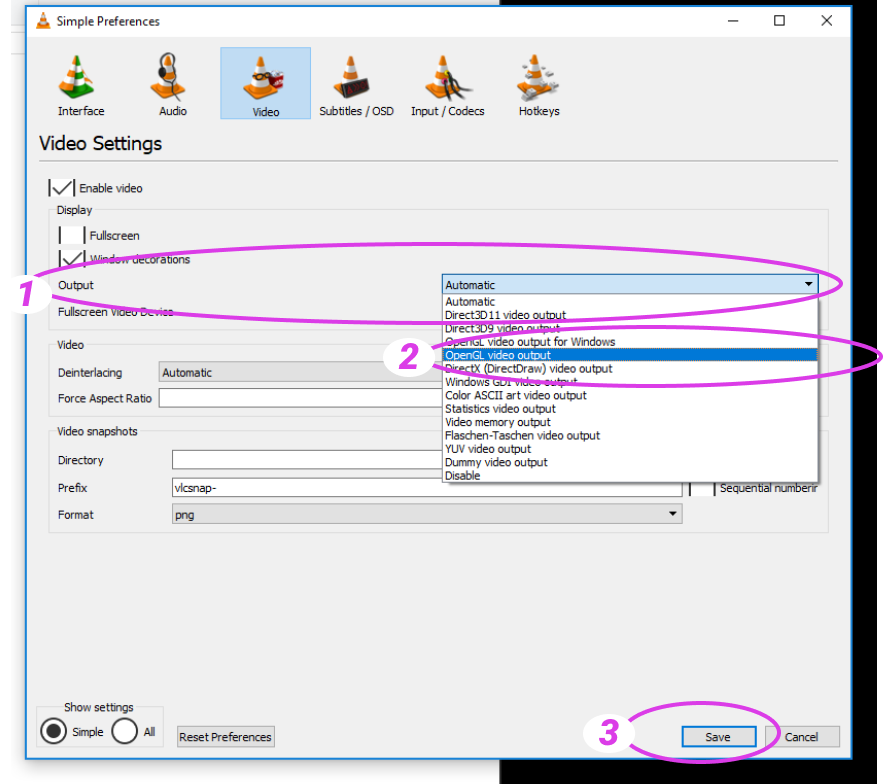
Task: Expand the snapshot Format png dropdown
Action: (427, 515)
